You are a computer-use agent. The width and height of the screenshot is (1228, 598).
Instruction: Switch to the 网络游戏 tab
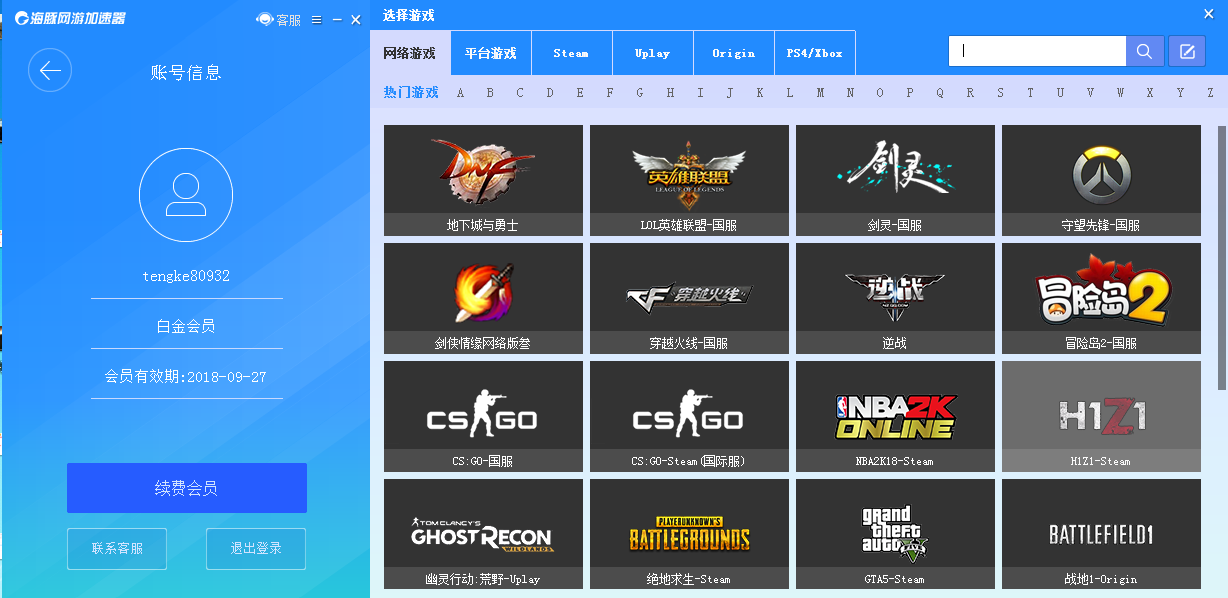(x=410, y=53)
